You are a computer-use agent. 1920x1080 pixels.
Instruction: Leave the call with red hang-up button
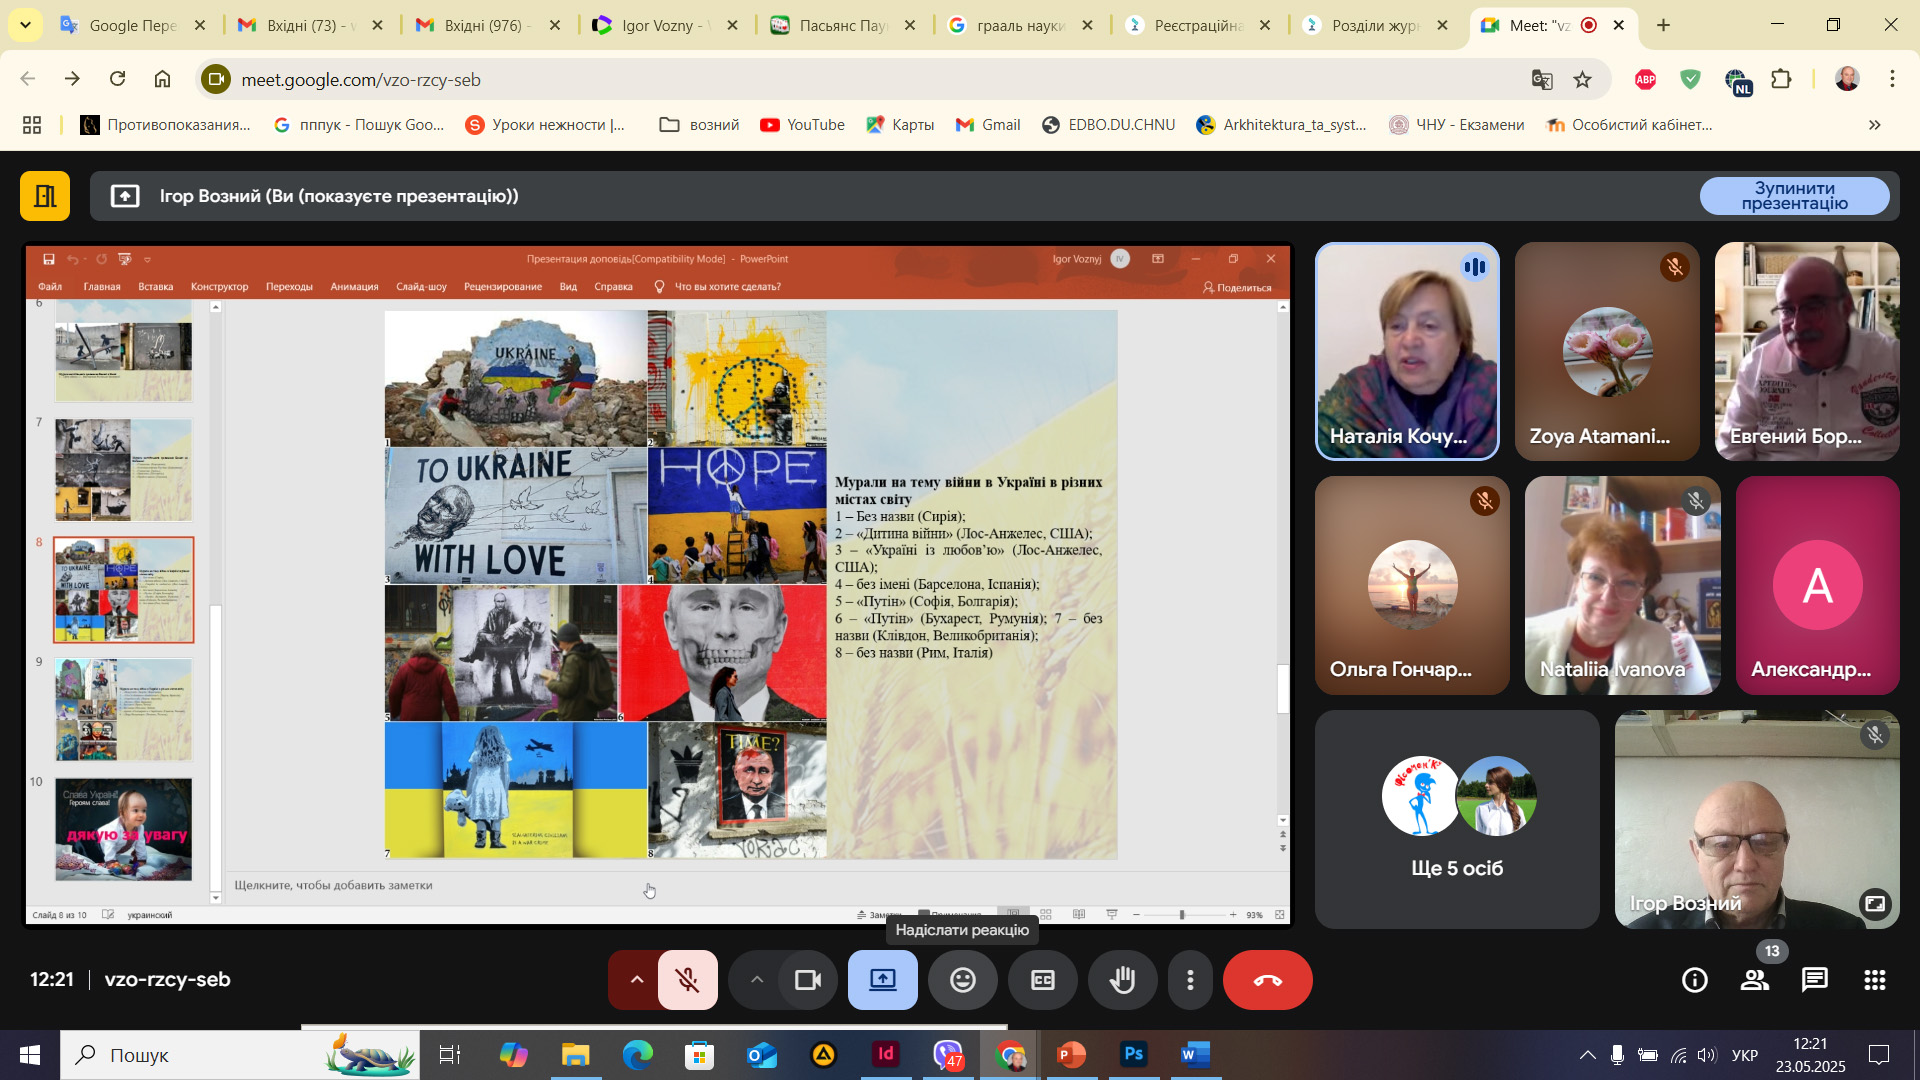tap(1268, 980)
